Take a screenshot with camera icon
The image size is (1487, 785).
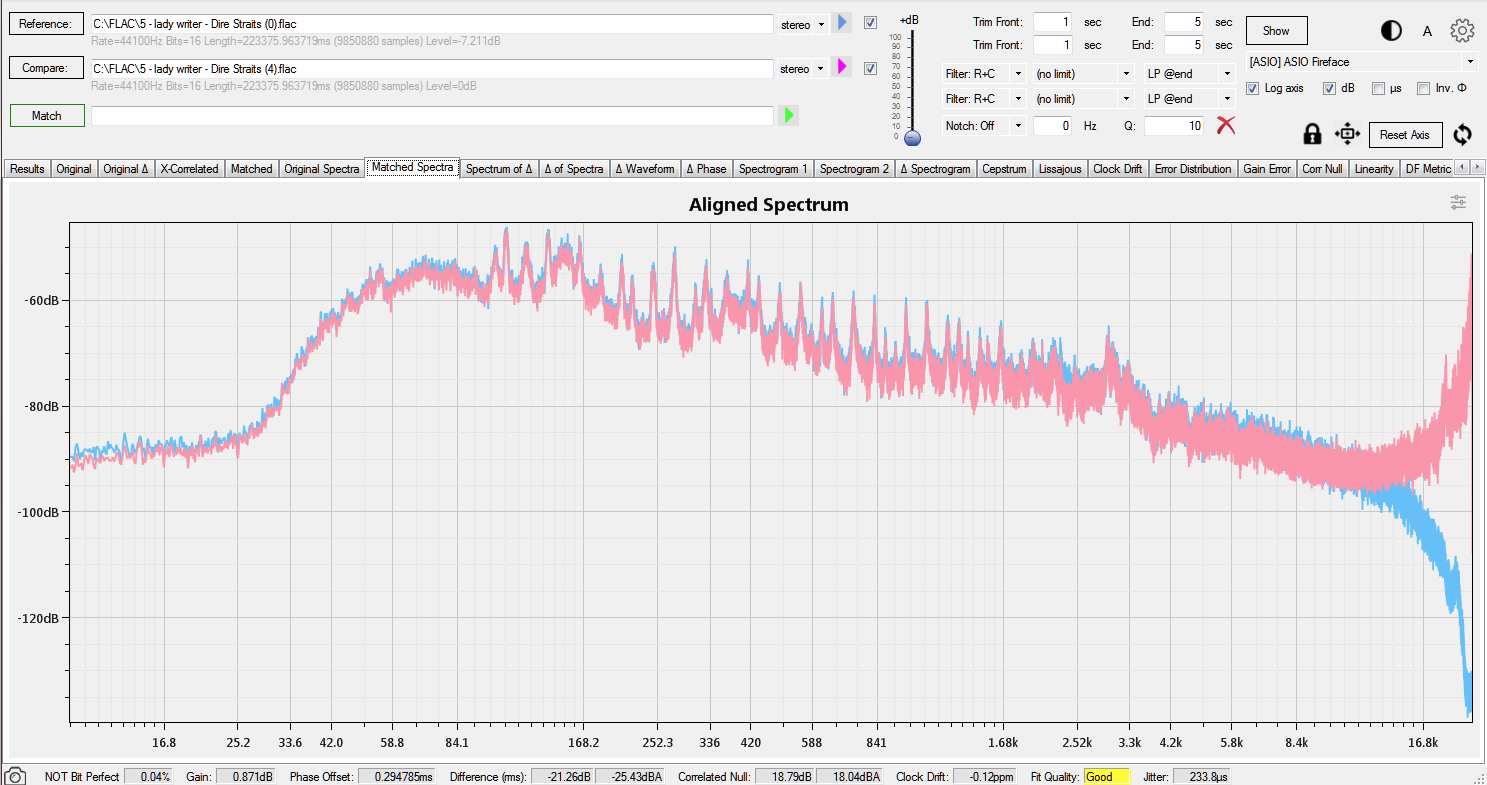coord(15,776)
